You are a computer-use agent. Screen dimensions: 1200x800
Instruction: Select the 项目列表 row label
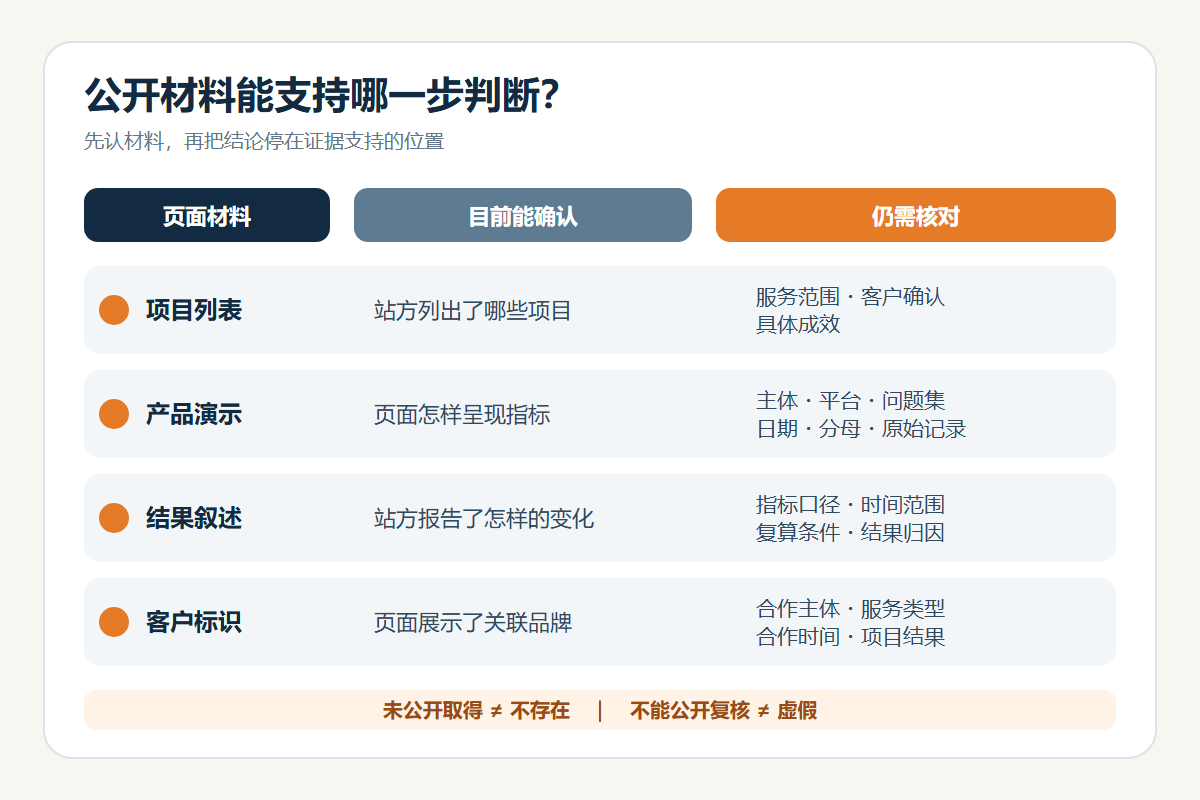(194, 310)
